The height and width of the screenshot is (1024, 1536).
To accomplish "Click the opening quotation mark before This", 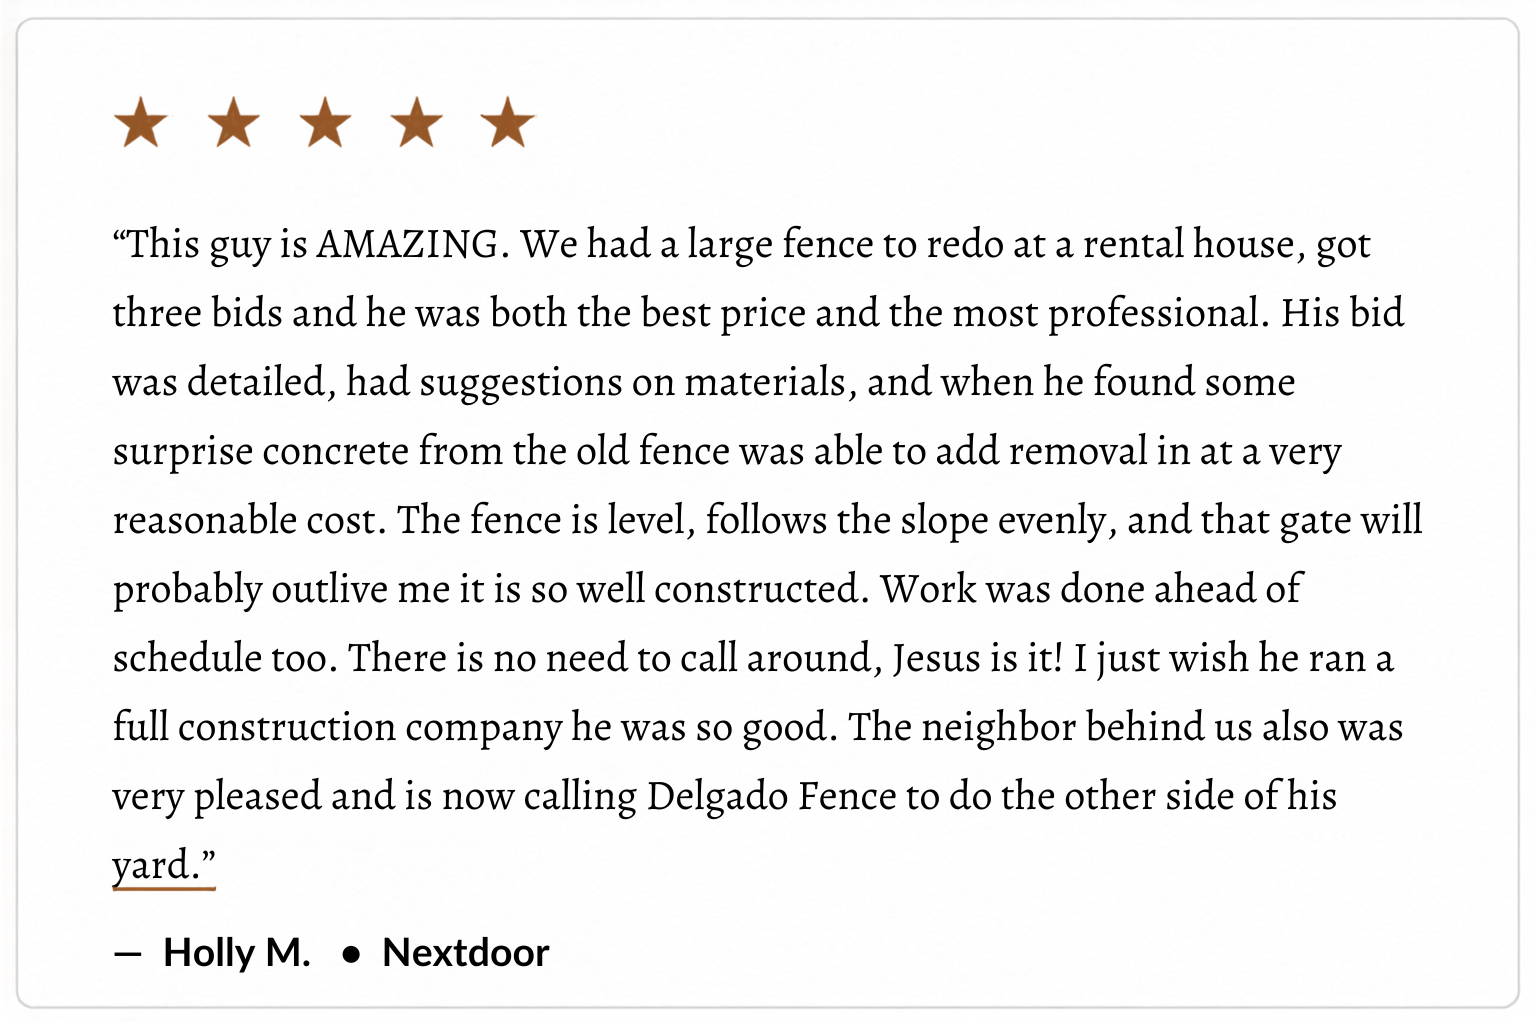I will tap(119, 236).
